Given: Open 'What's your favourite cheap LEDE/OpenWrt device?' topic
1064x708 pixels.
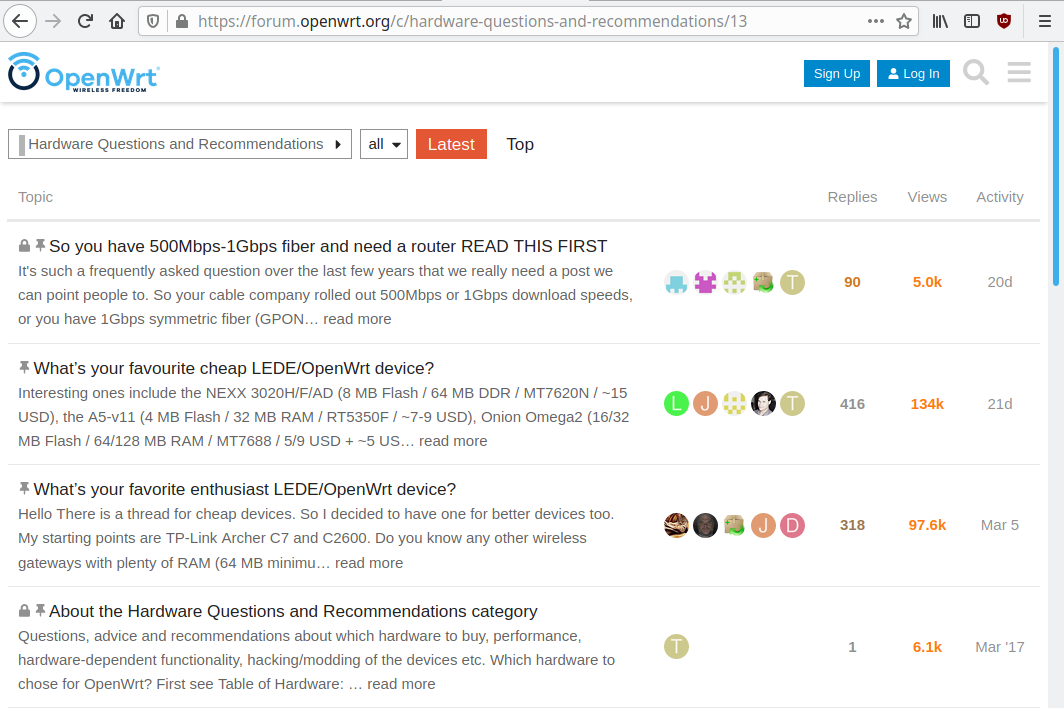Looking at the screenshot, I should click(x=234, y=368).
